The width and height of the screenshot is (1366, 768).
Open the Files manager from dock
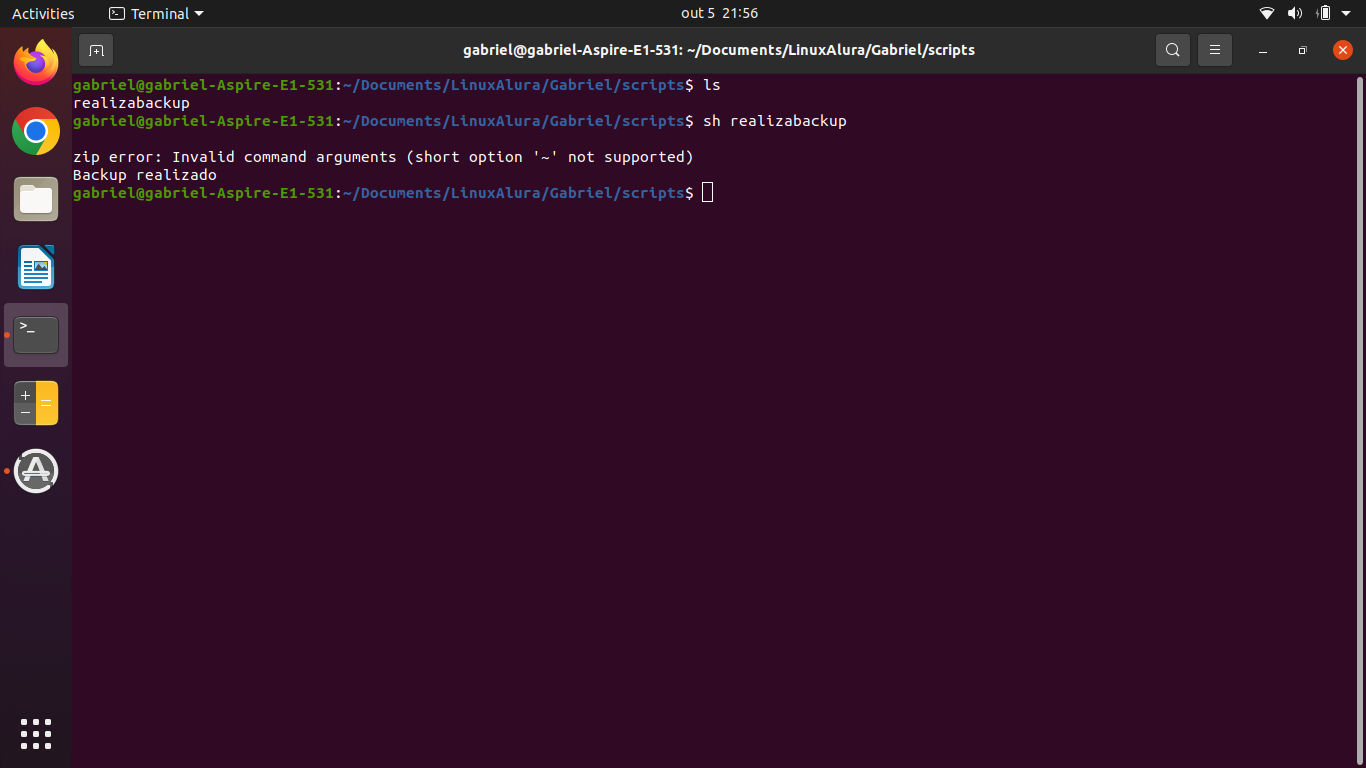[36, 199]
